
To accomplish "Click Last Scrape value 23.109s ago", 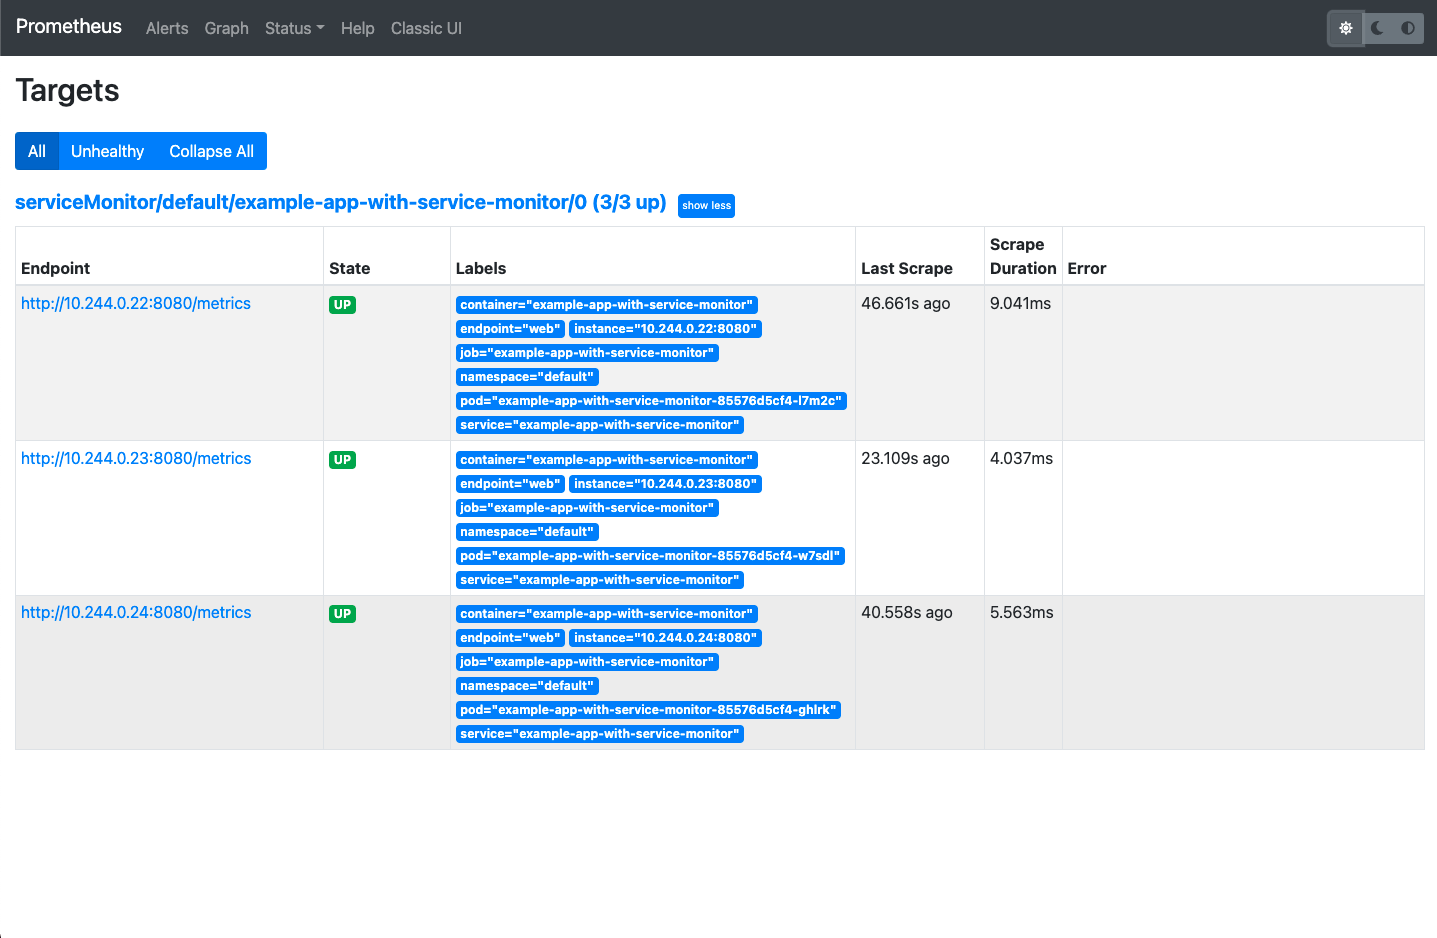I will tap(905, 458).
